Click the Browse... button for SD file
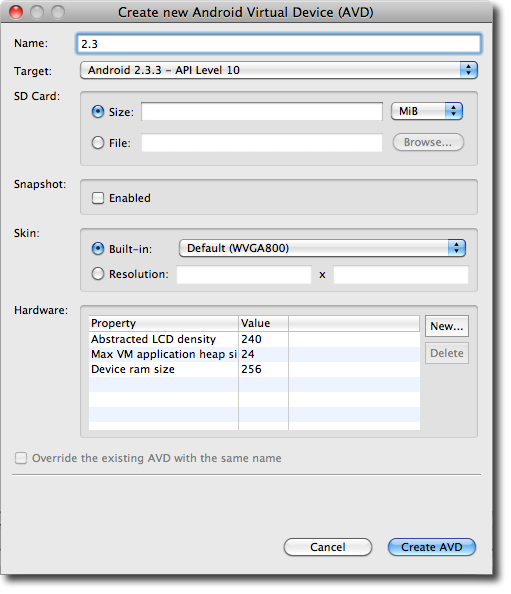 coord(428,142)
